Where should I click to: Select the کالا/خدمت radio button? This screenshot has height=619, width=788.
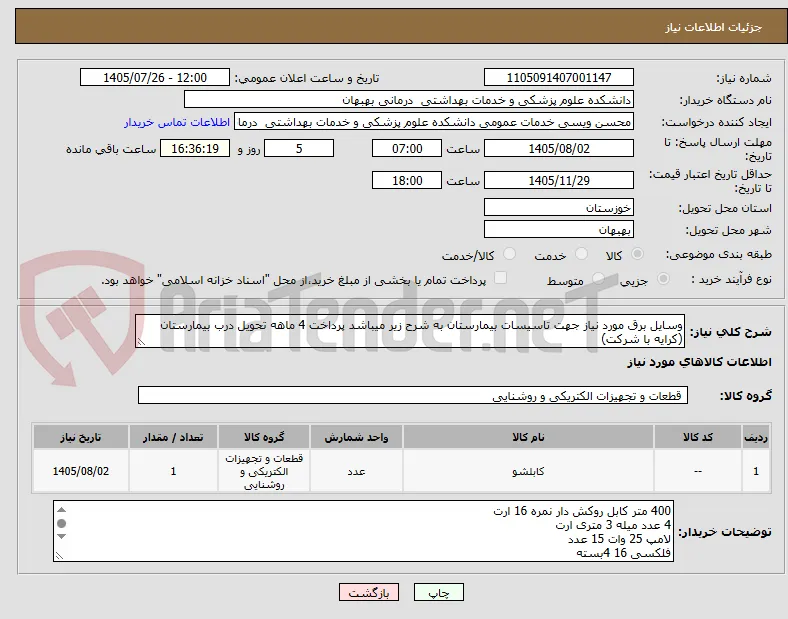(x=510, y=254)
